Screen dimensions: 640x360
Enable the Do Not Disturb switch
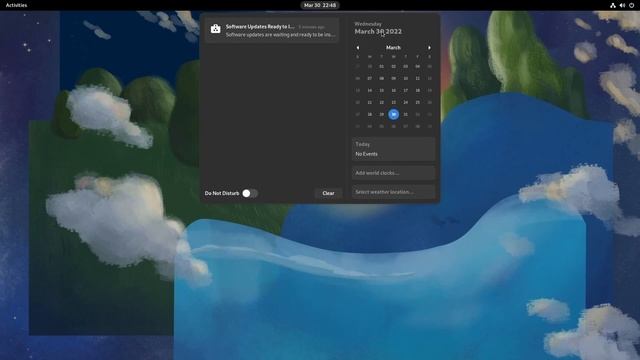coord(250,193)
